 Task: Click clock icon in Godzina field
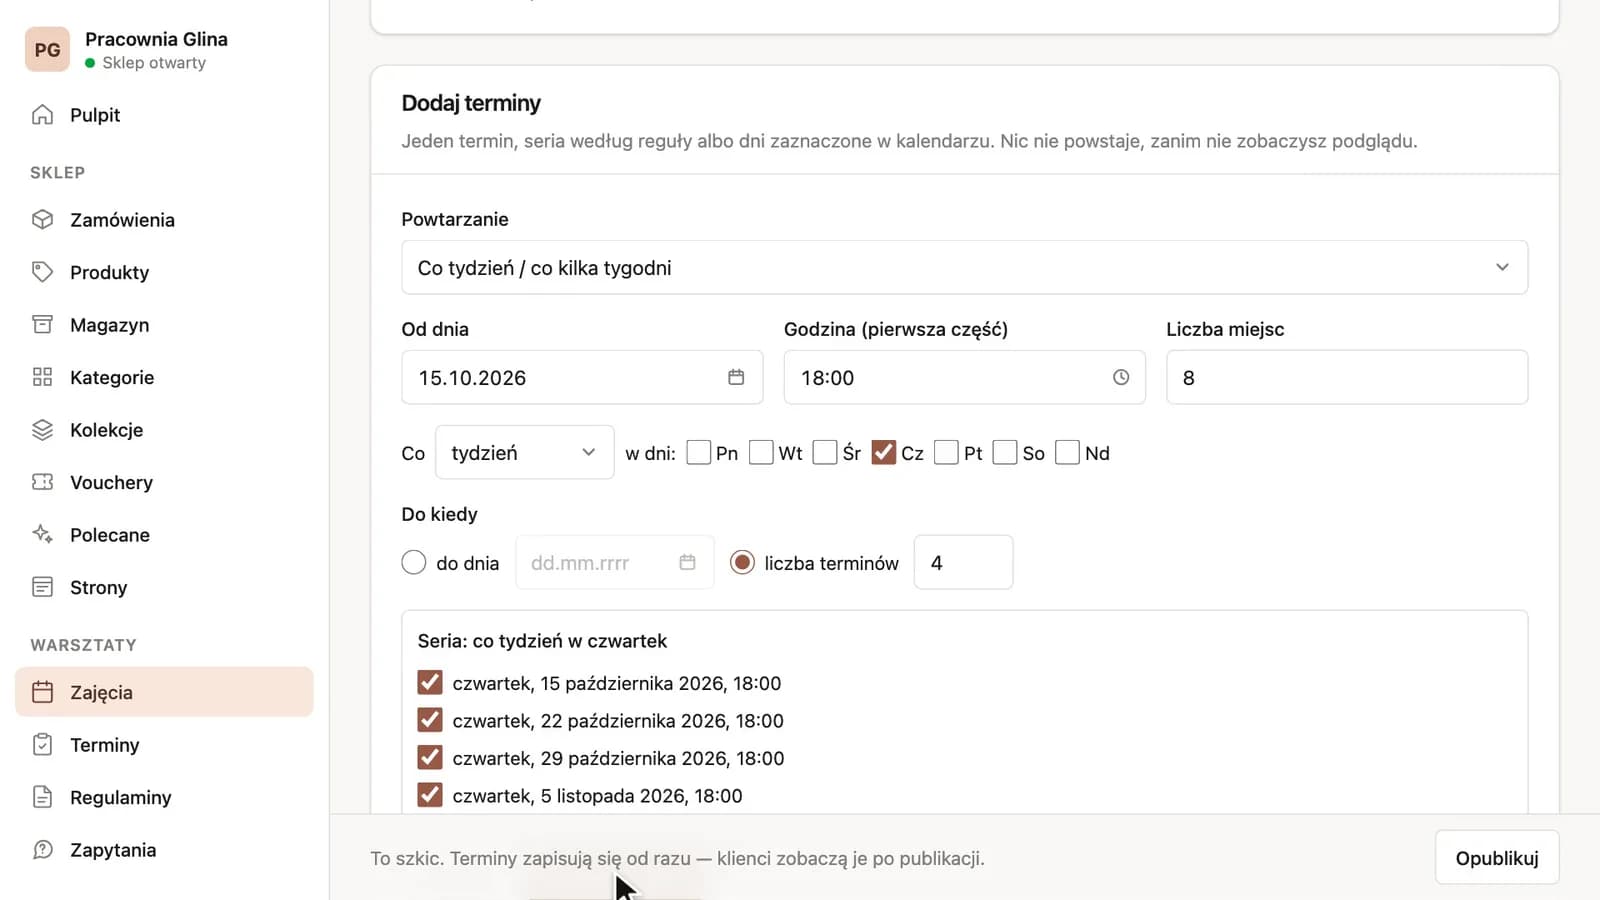(1121, 377)
